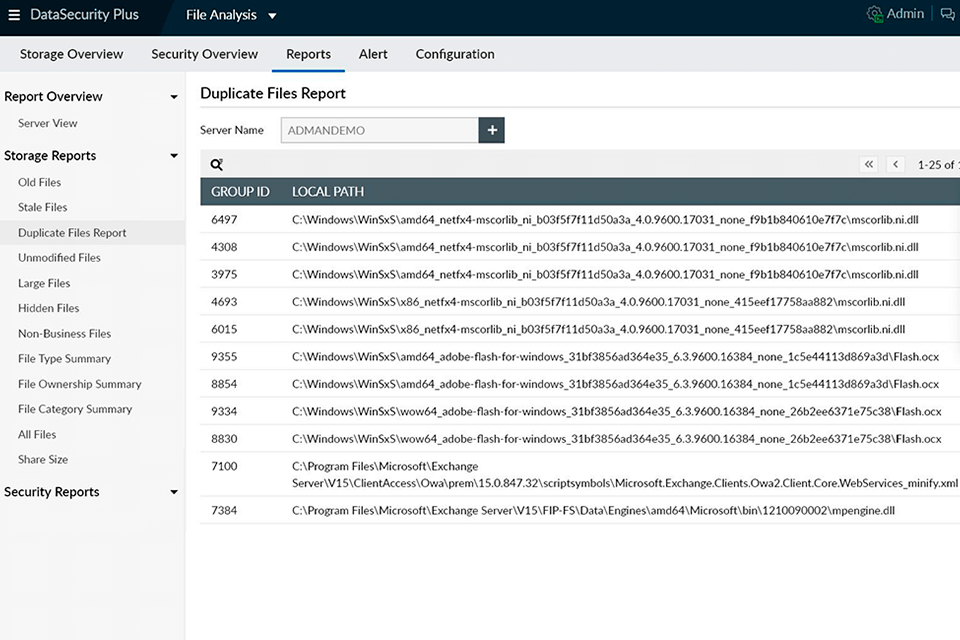The image size is (960, 640).
Task: Open the hamburger menu icon
Action: point(14,15)
